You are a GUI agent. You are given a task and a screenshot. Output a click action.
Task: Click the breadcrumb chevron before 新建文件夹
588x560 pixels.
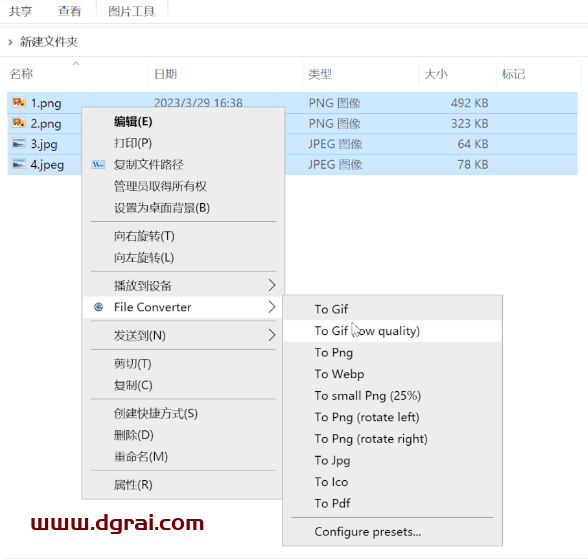[x=10, y=42]
